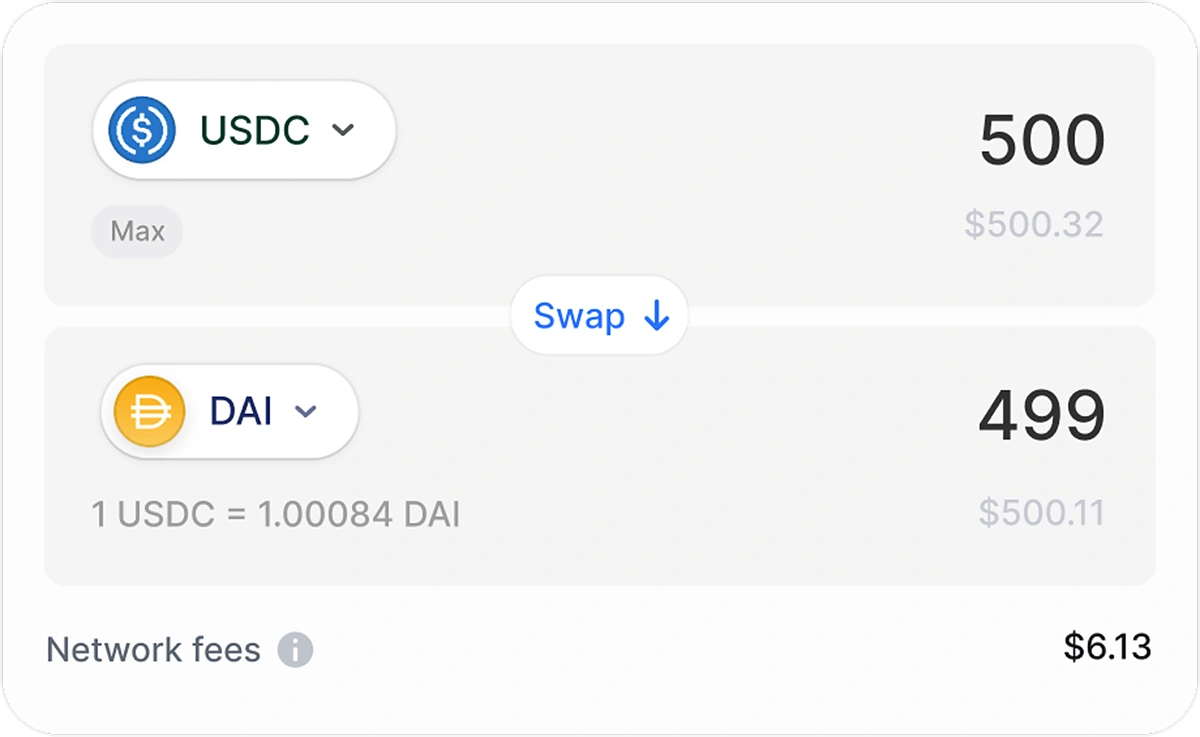Click the Network fees label
This screenshot has width=1200, height=737.
153,649
